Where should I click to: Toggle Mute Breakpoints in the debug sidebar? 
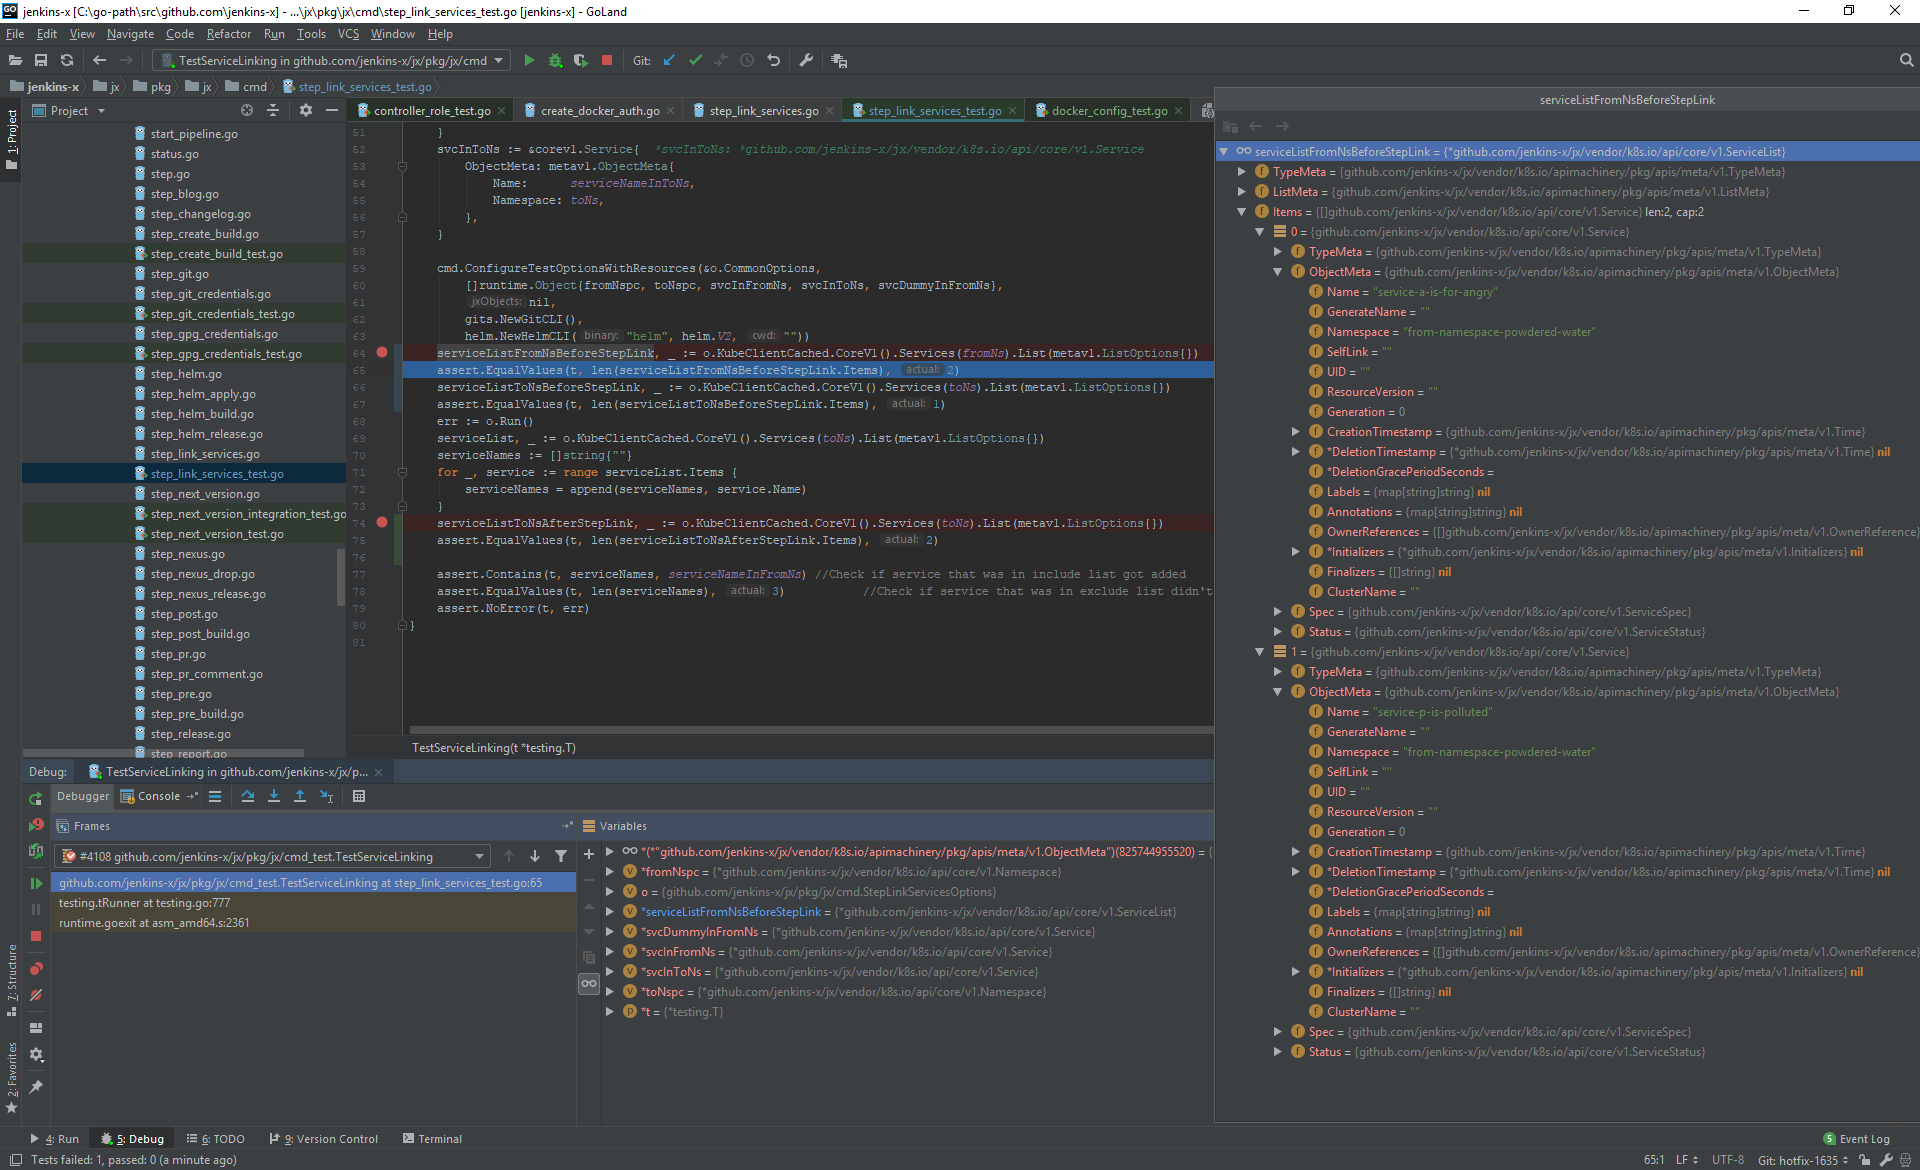(36, 995)
